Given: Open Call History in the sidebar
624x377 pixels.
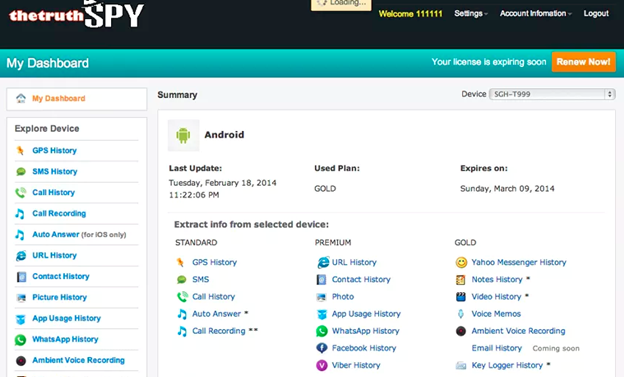Looking at the screenshot, I should [x=53, y=193].
